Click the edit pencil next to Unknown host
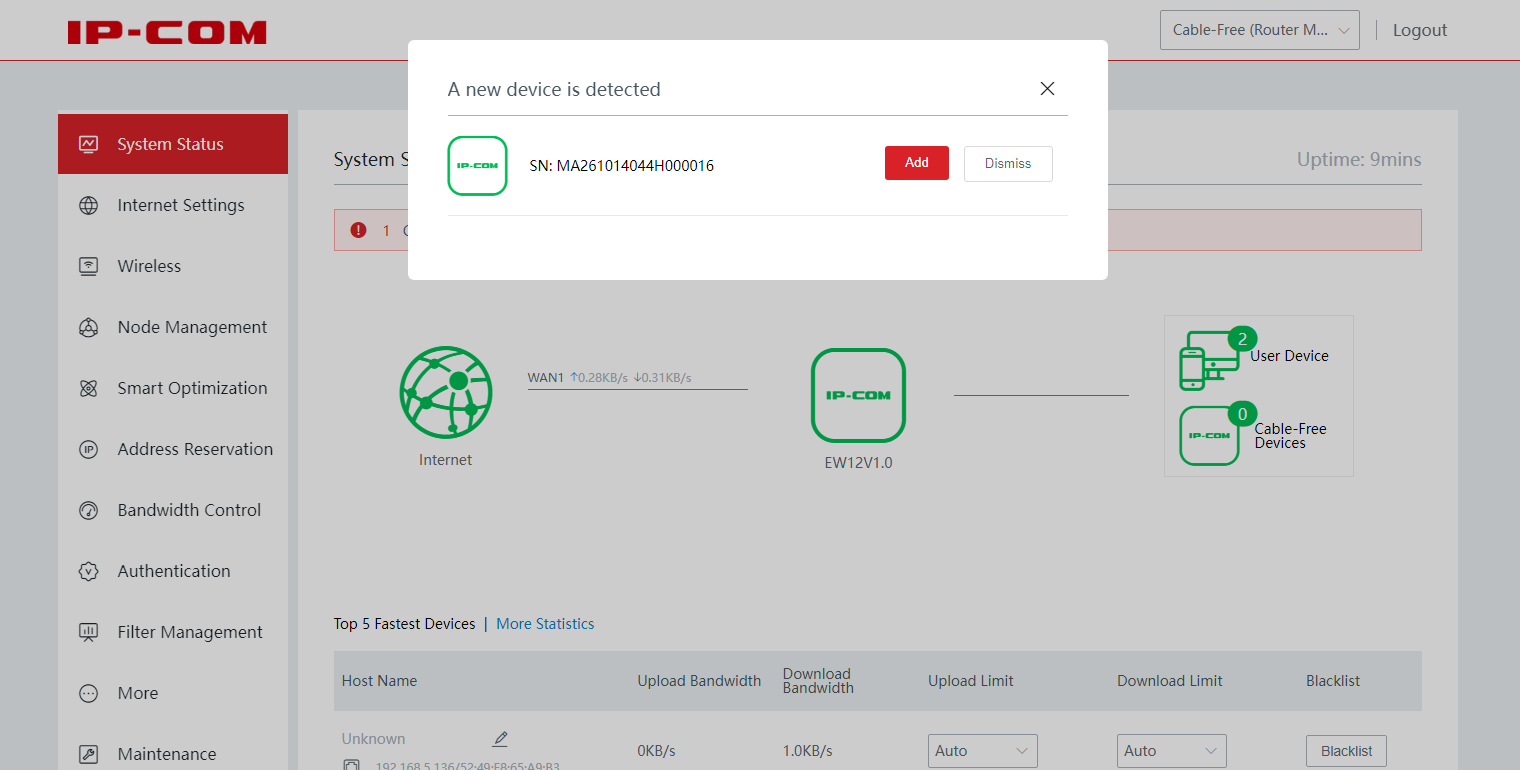The width and height of the screenshot is (1520, 770). [500, 739]
